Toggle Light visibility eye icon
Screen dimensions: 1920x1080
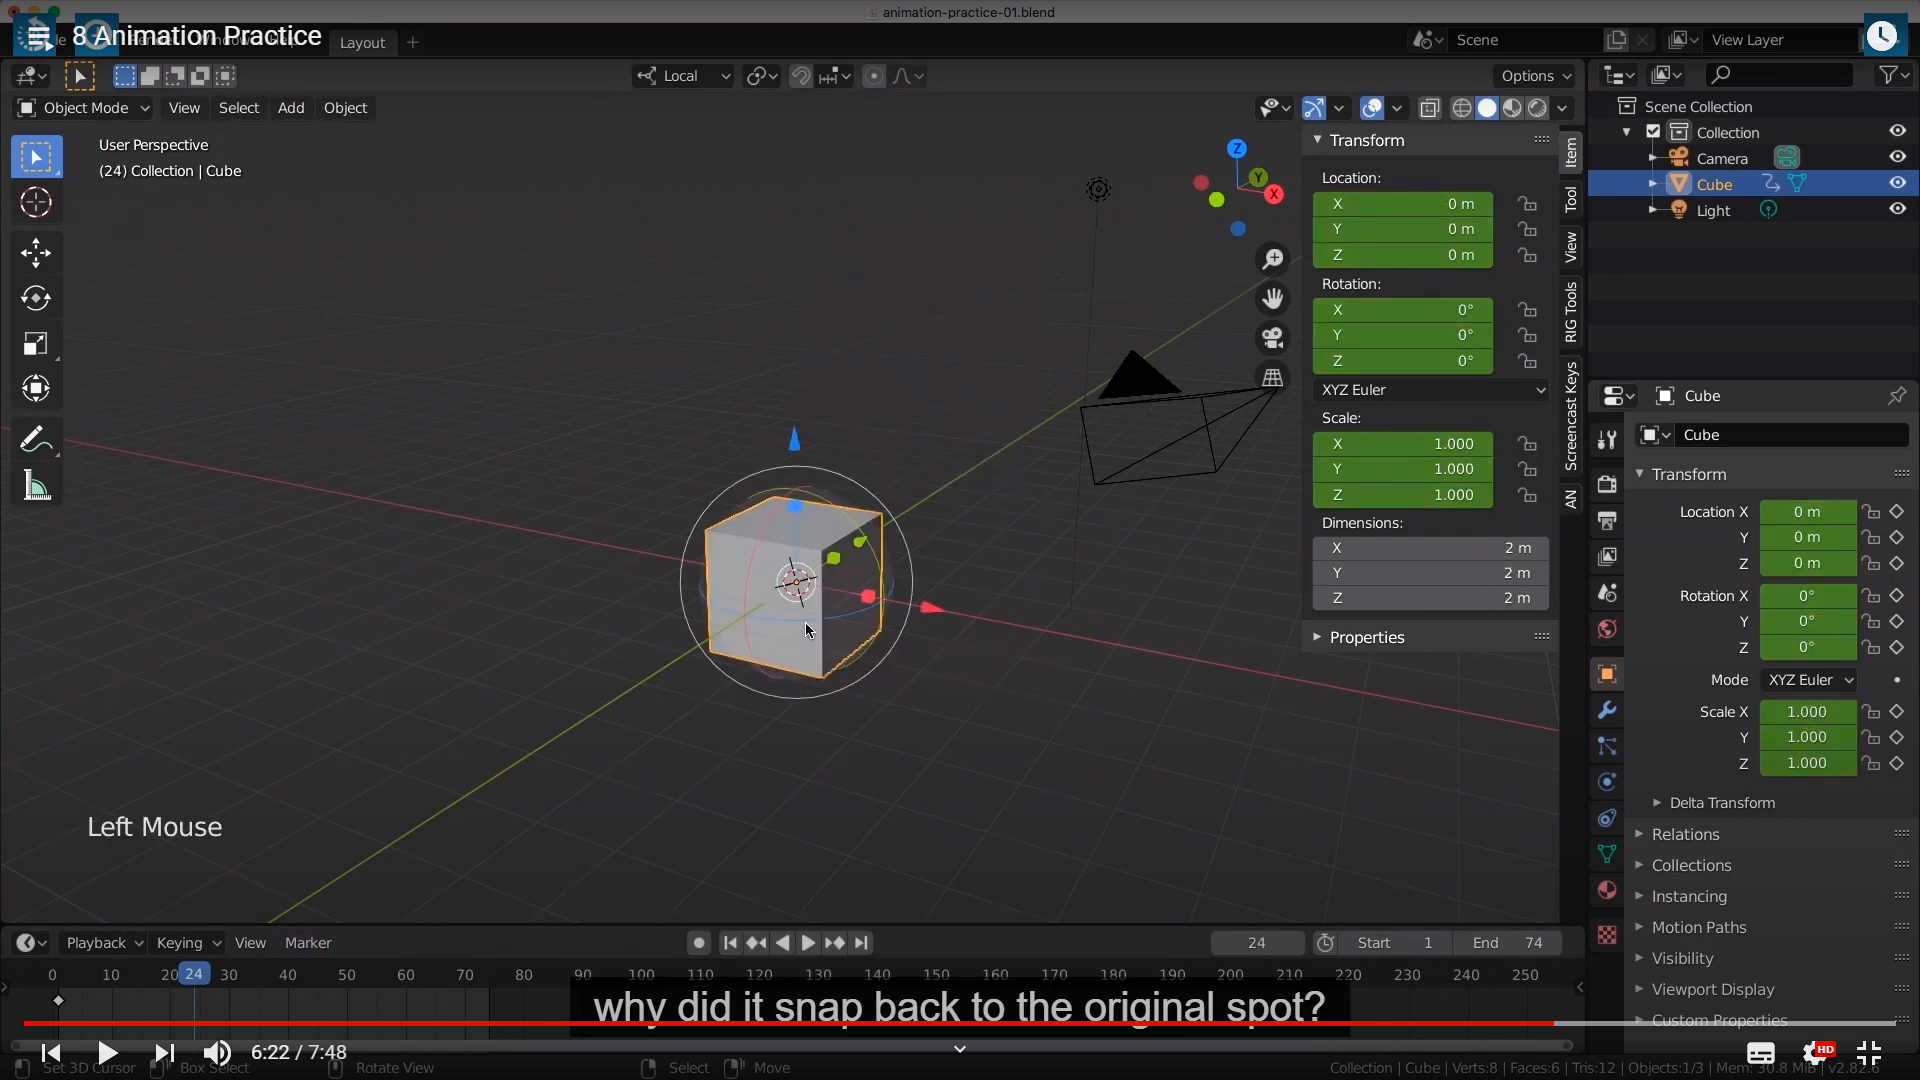[x=1897, y=209]
